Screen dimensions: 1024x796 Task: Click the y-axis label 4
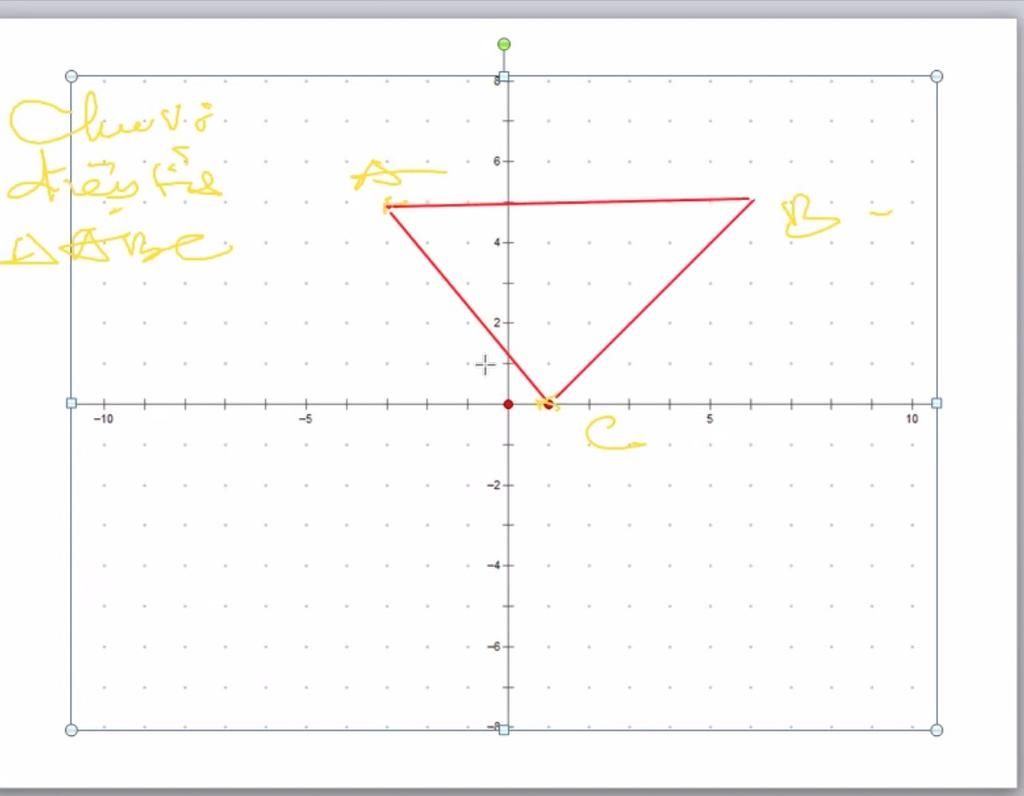(496, 242)
